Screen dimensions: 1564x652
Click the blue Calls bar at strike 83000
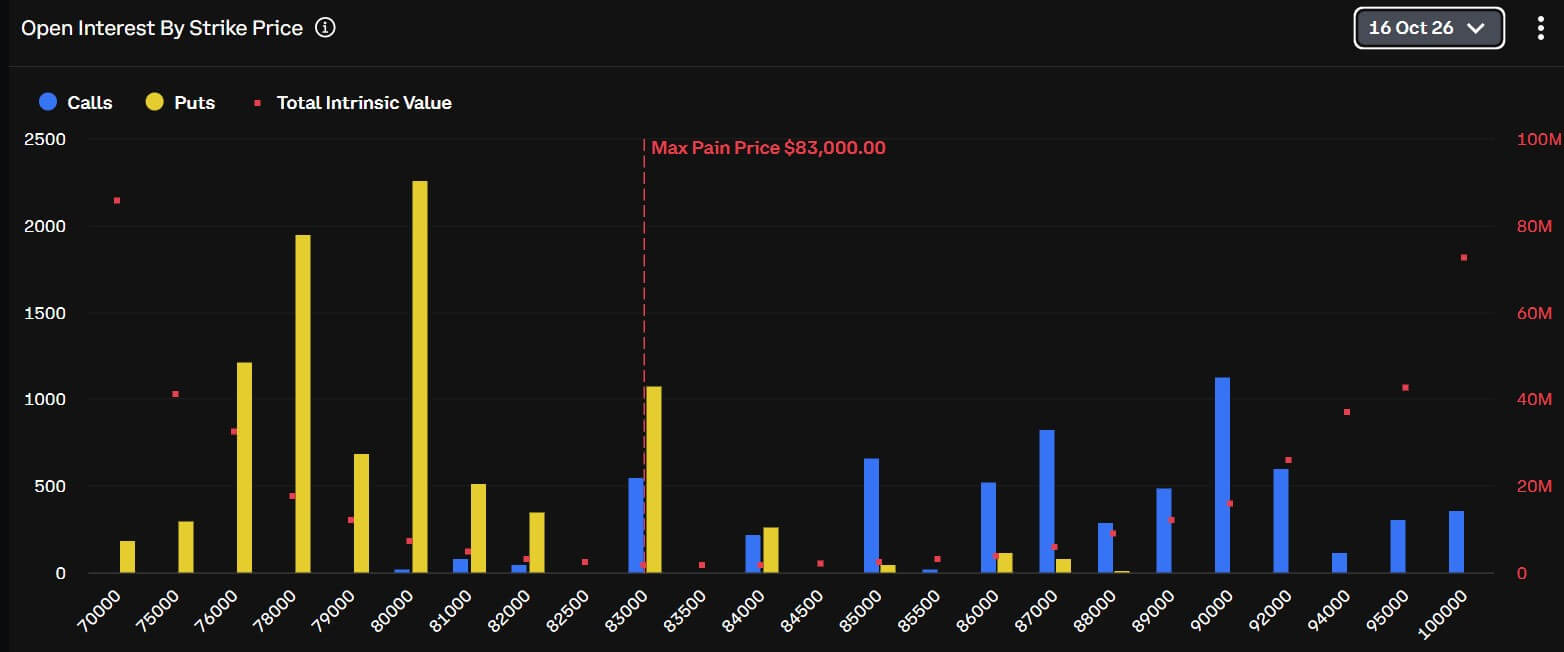point(636,526)
